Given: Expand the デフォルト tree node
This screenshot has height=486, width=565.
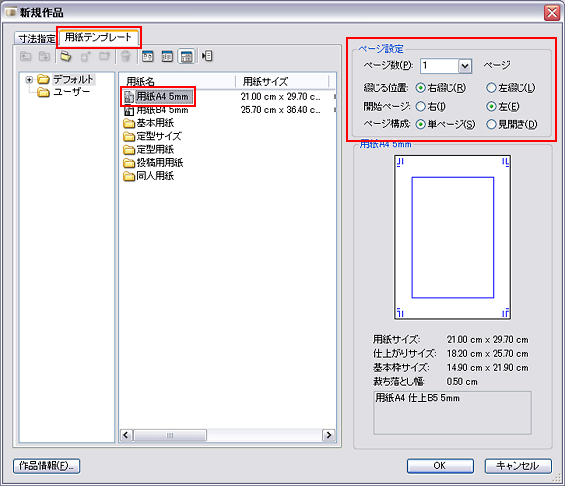Looking at the screenshot, I should (29, 79).
